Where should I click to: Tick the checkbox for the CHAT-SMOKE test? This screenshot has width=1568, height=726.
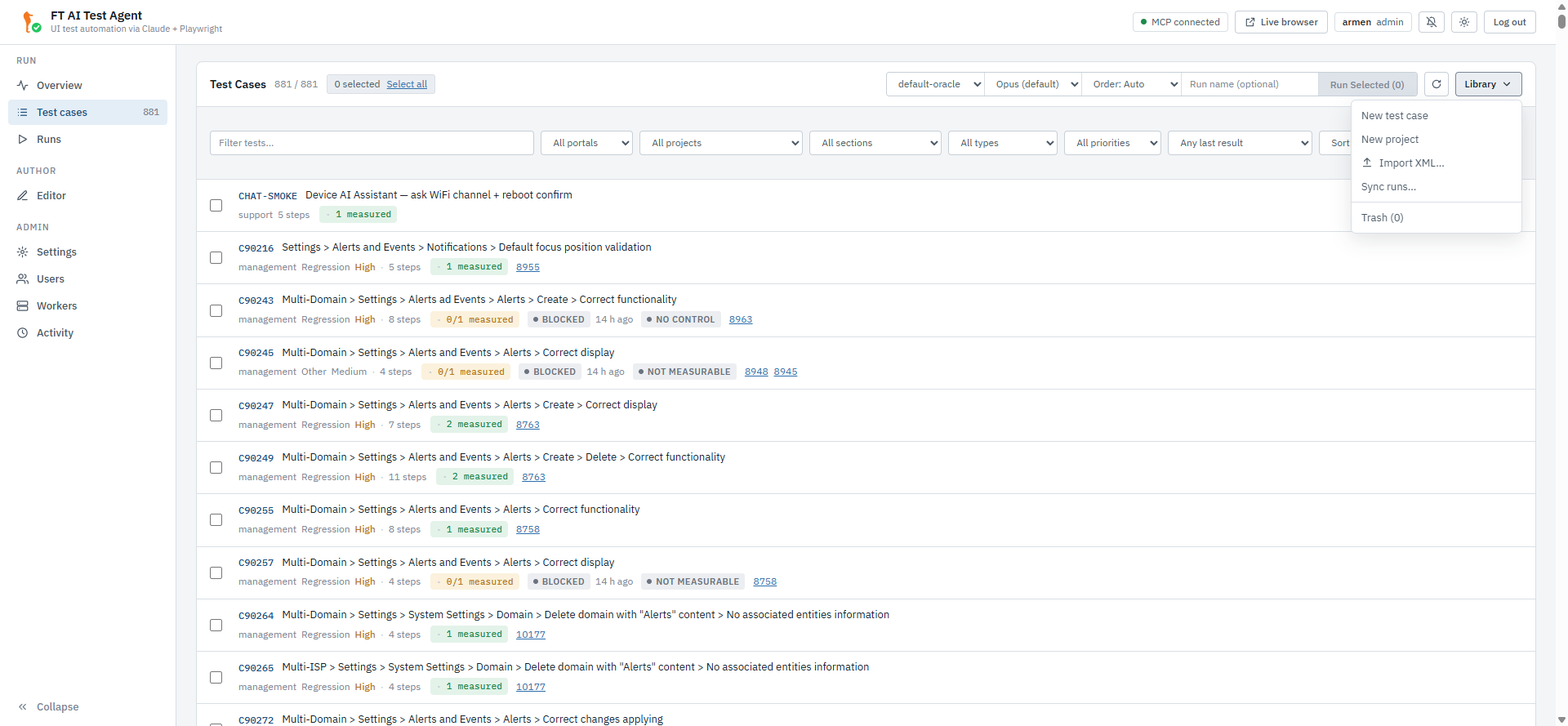pyautogui.click(x=216, y=205)
